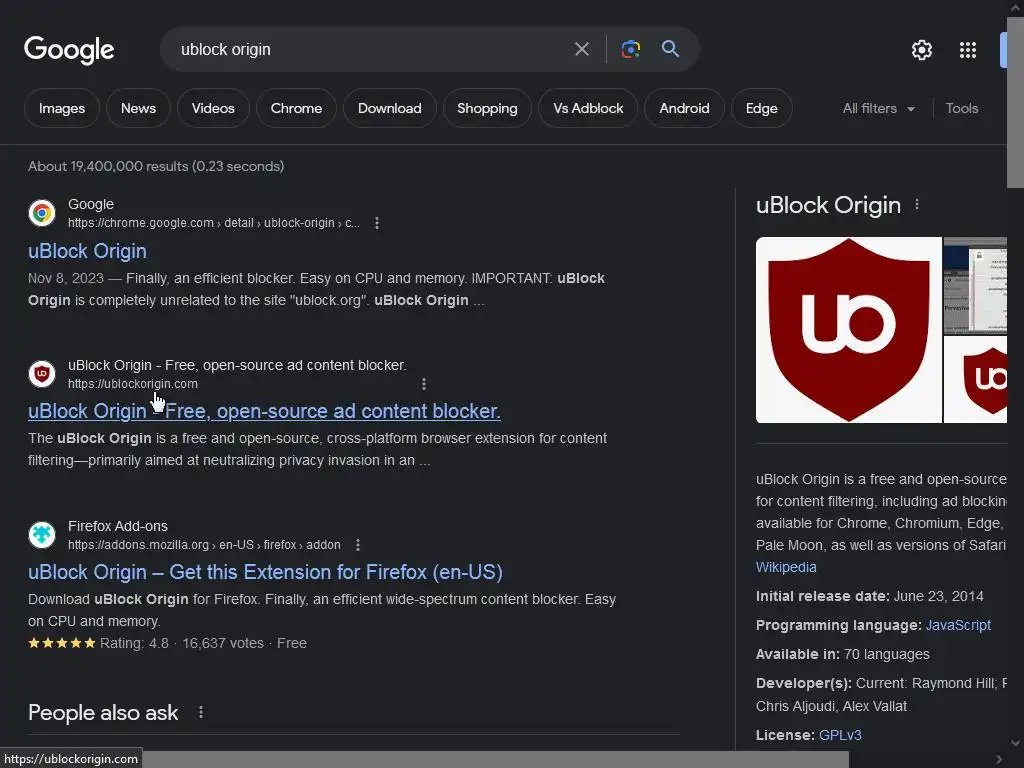Click the 'Firefox Add-ons' site name
Viewport: 1024px width, 768px height.
pyautogui.click(x=118, y=526)
